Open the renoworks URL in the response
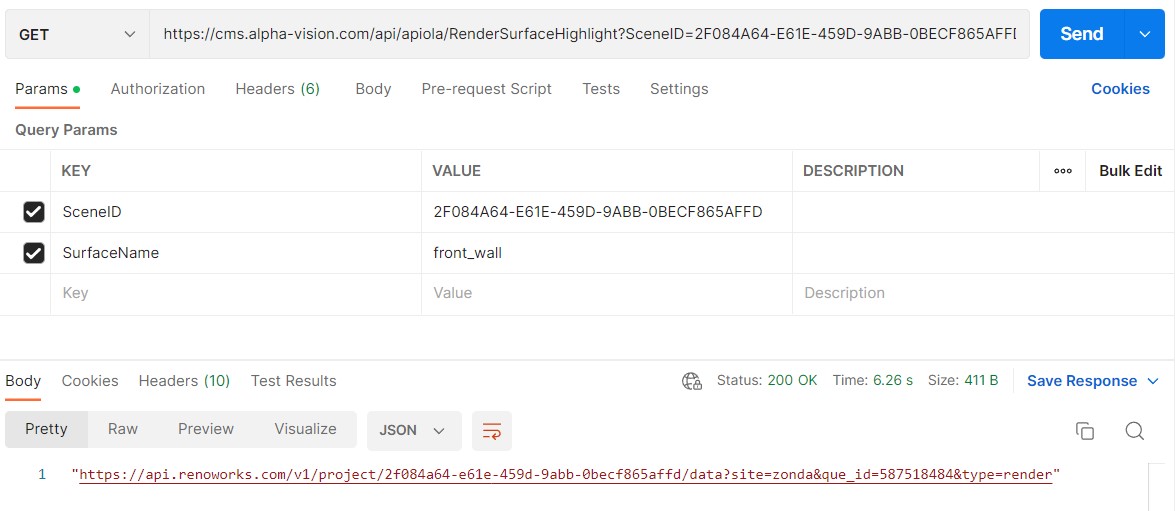 [565, 475]
